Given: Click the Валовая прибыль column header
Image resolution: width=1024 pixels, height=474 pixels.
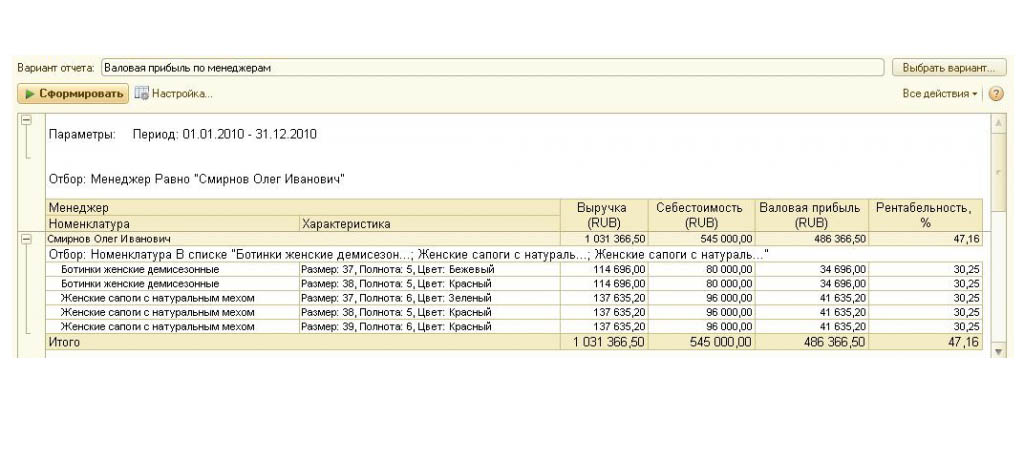Looking at the screenshot, I should 809,215.
